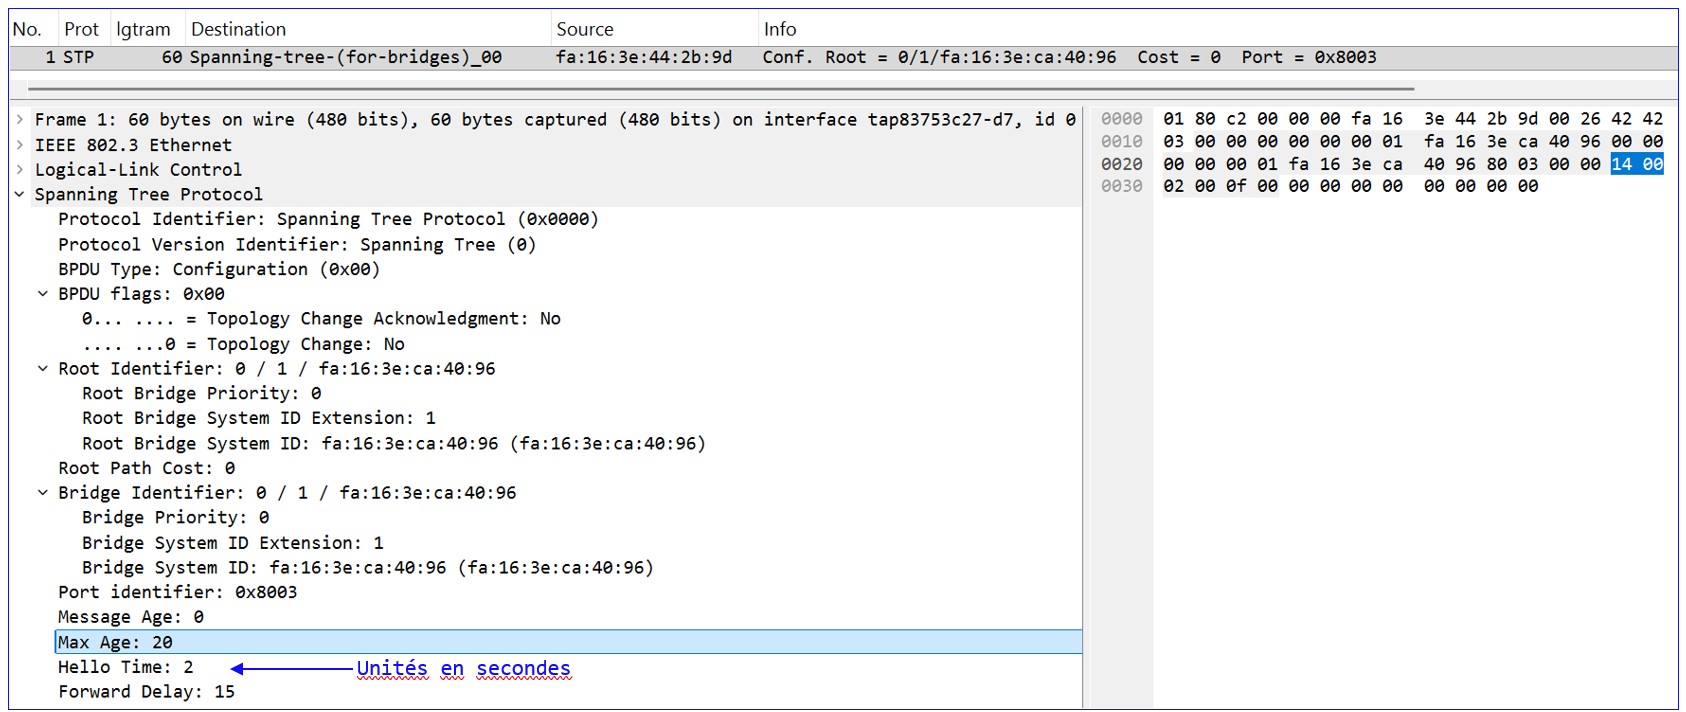Select the BPDU Type: Configuration line

click(x=218, y=269)
